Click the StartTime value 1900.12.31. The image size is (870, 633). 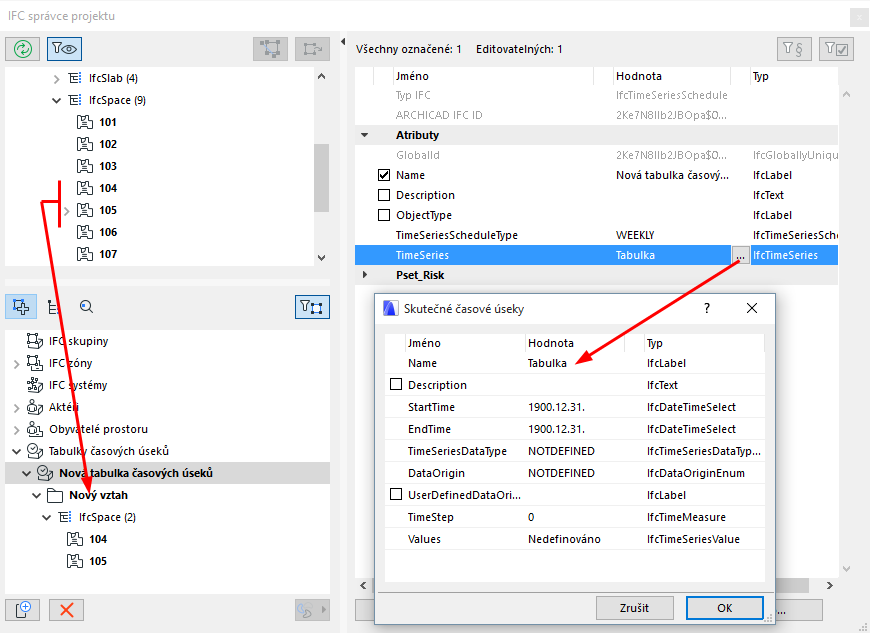[x=557, y=407]
